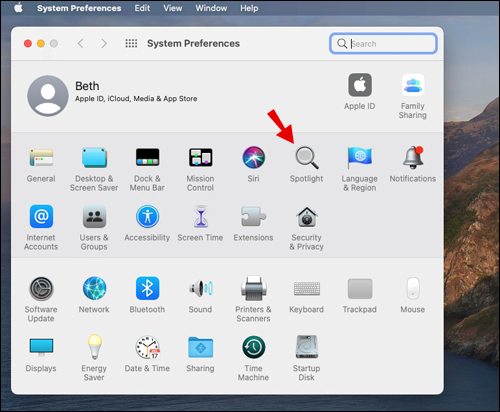The width and height of the screenshot is (500, 412).
Task: Click inside the Search field
Action: 383,43
